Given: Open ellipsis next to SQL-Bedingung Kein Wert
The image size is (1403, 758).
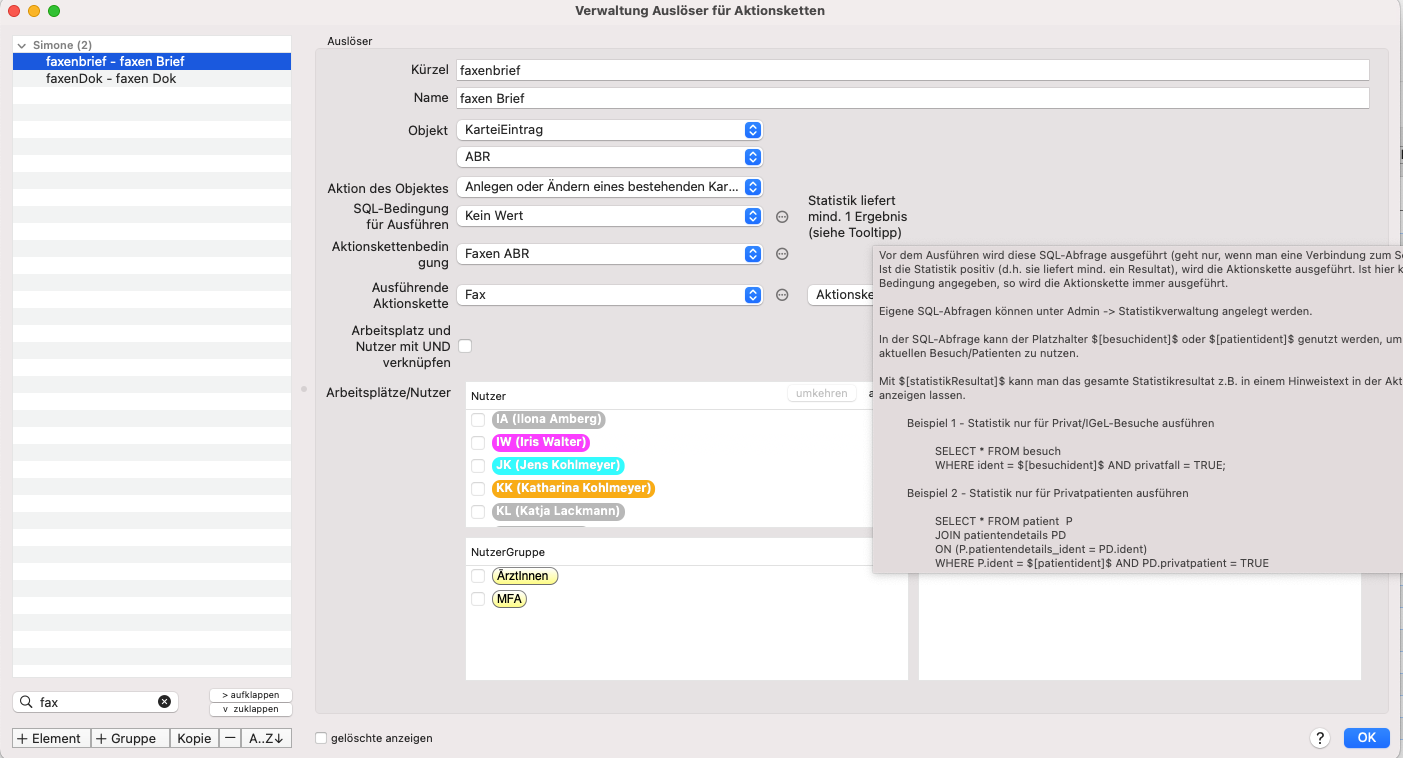Looking at the screenshot, I should point(783,216).
